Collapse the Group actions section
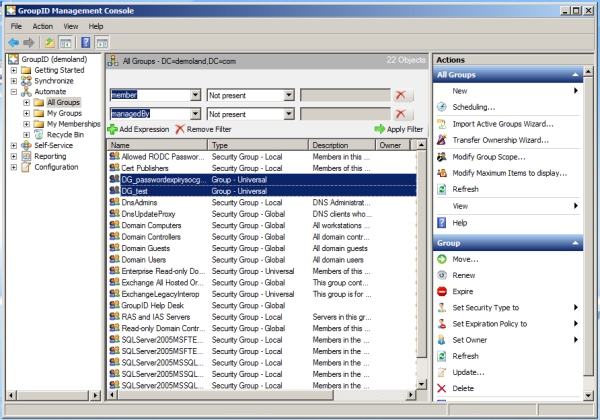 click(575, 243)
